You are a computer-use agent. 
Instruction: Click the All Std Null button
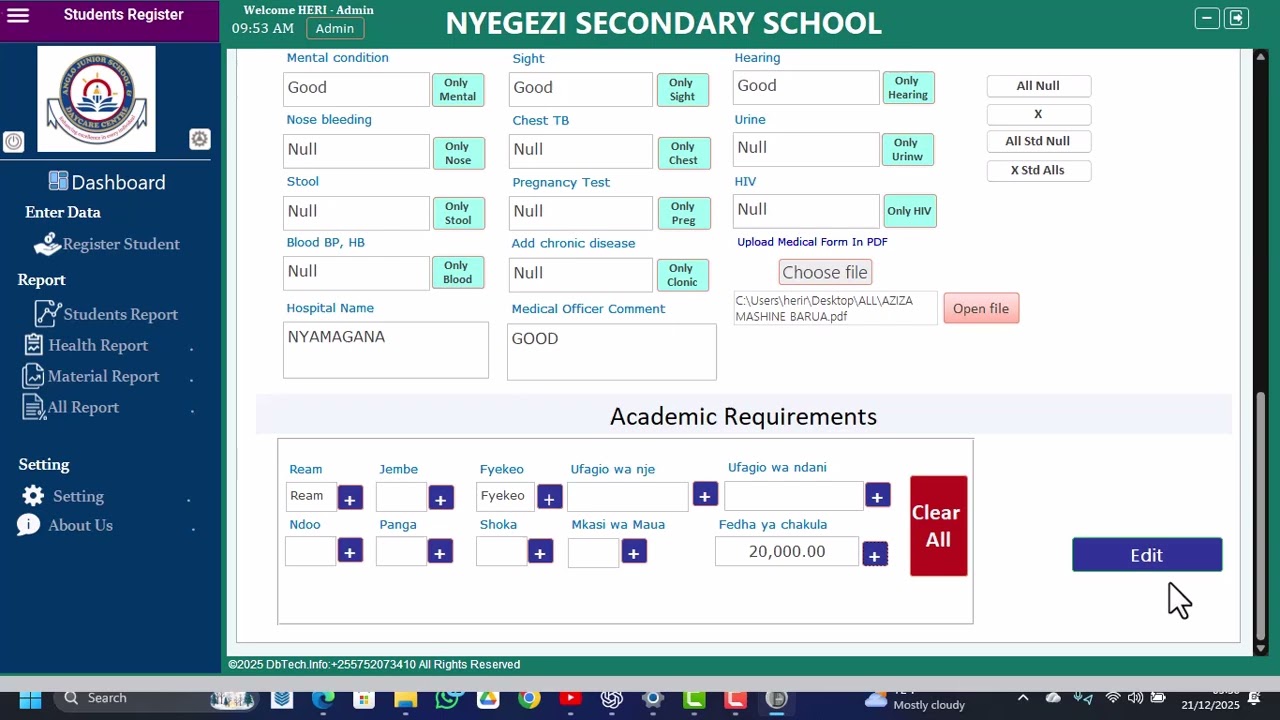1038,141
